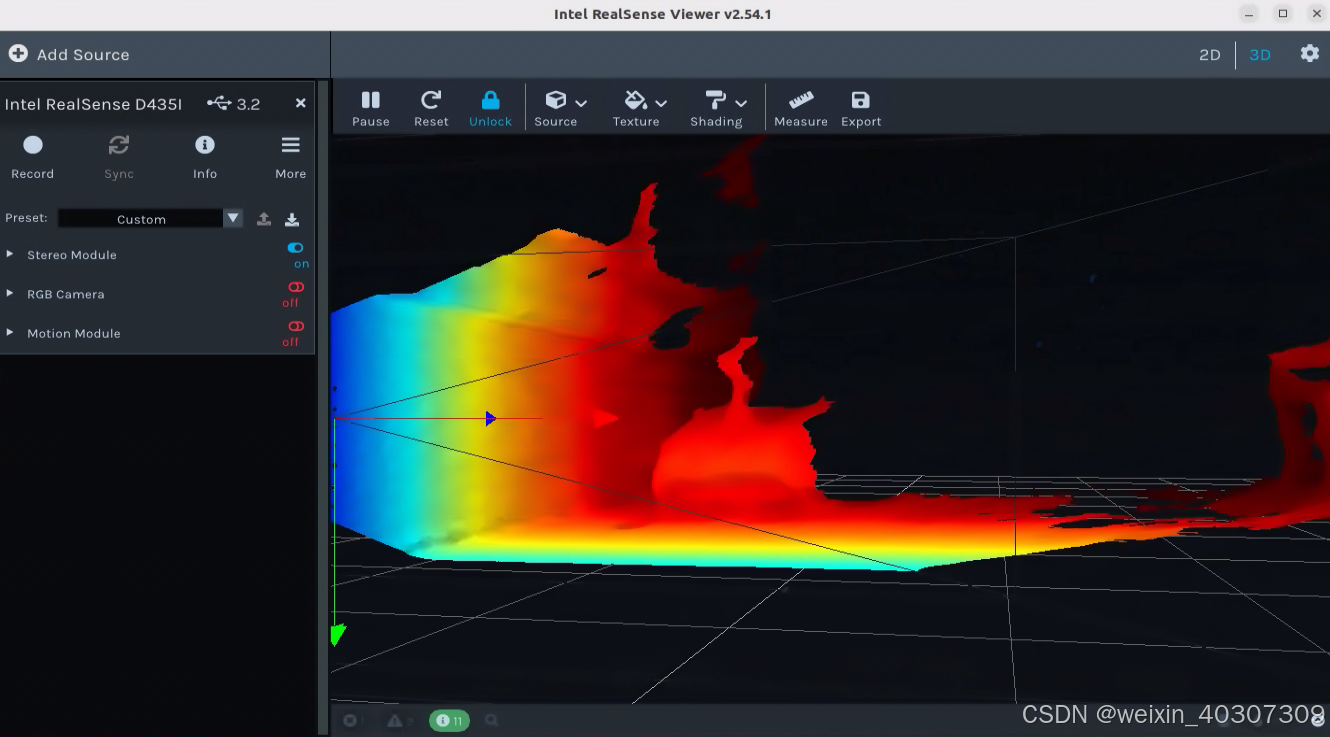The image size is (1330, 737).
Task: Switch to 3D view
Action: click(1260, 55)
